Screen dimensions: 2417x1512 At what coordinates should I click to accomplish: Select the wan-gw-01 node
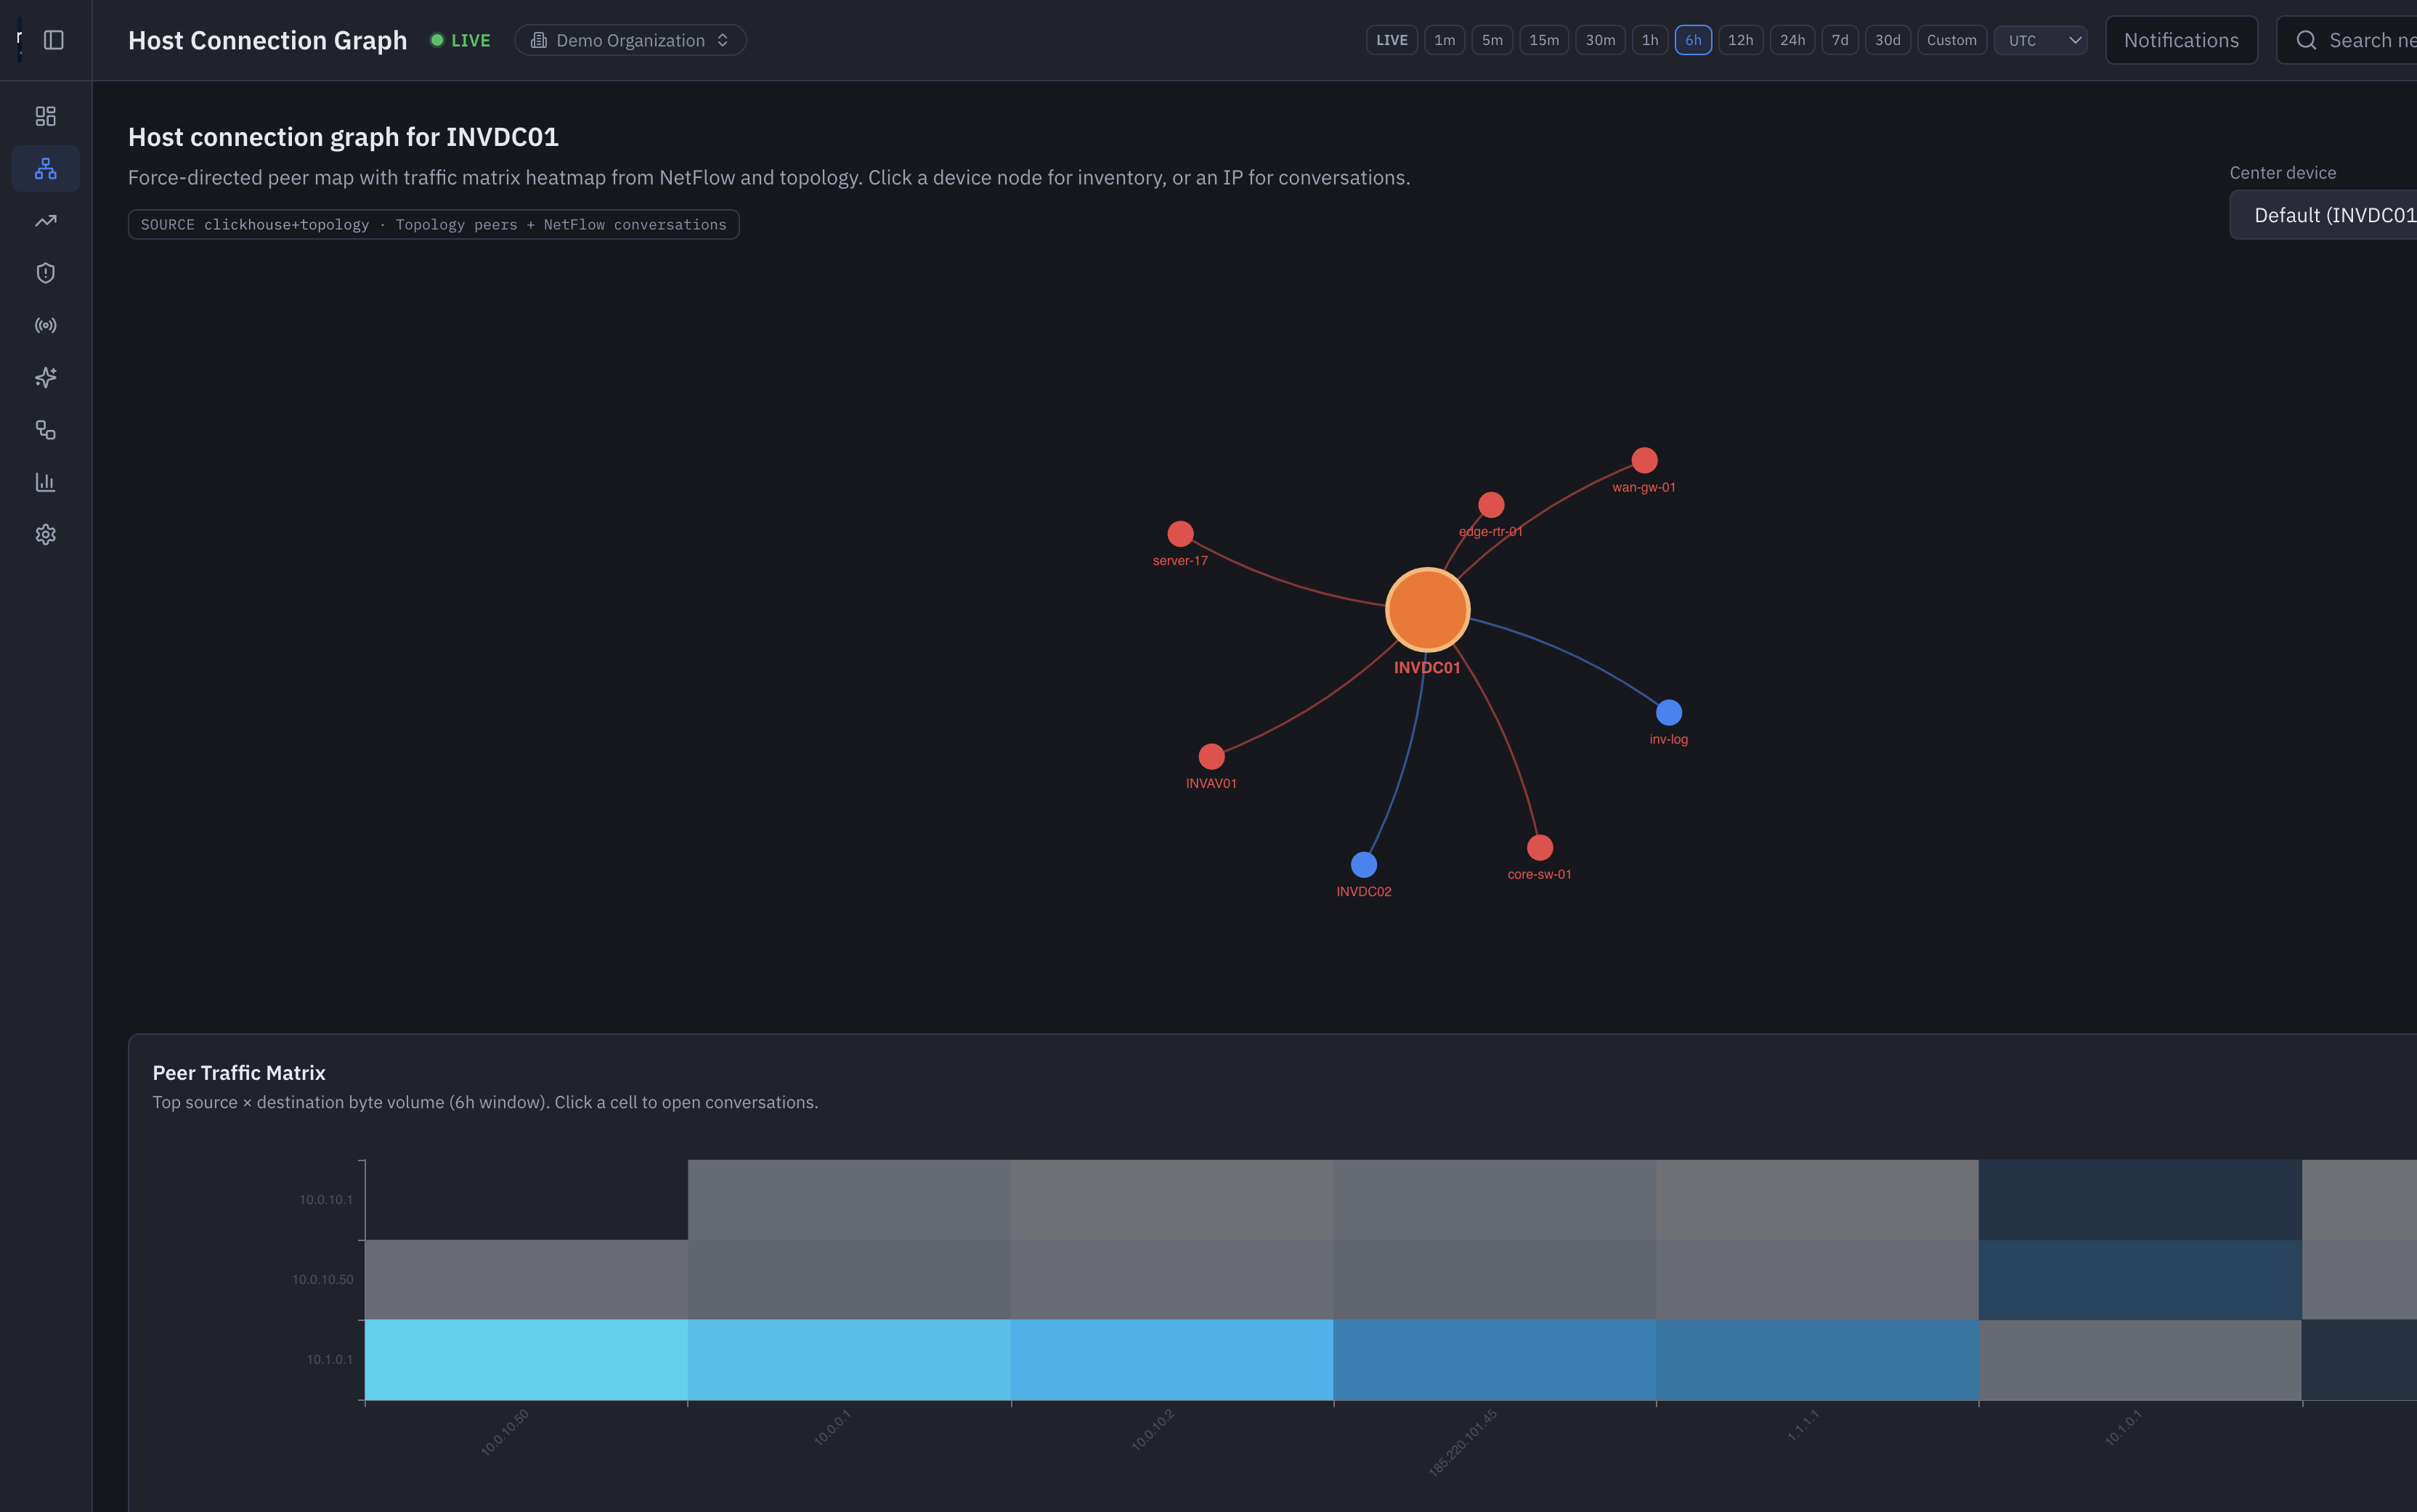(x=1644, y=460)
